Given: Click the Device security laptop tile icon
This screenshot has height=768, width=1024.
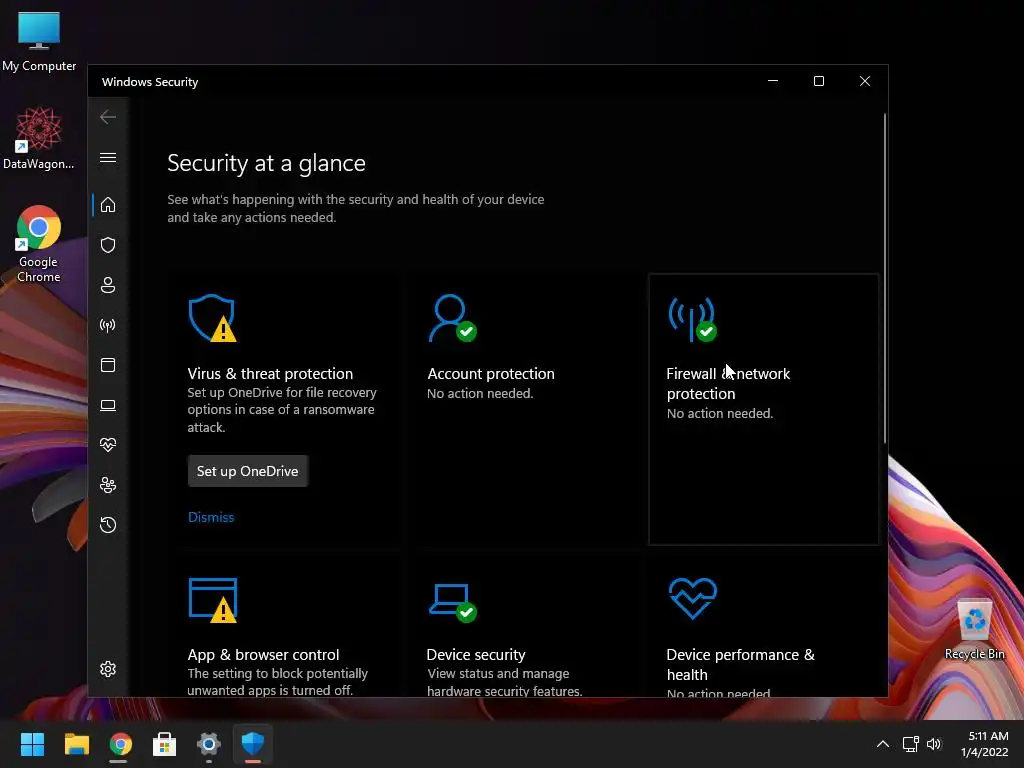Looking at the screenshot, I should pos(452,602).
